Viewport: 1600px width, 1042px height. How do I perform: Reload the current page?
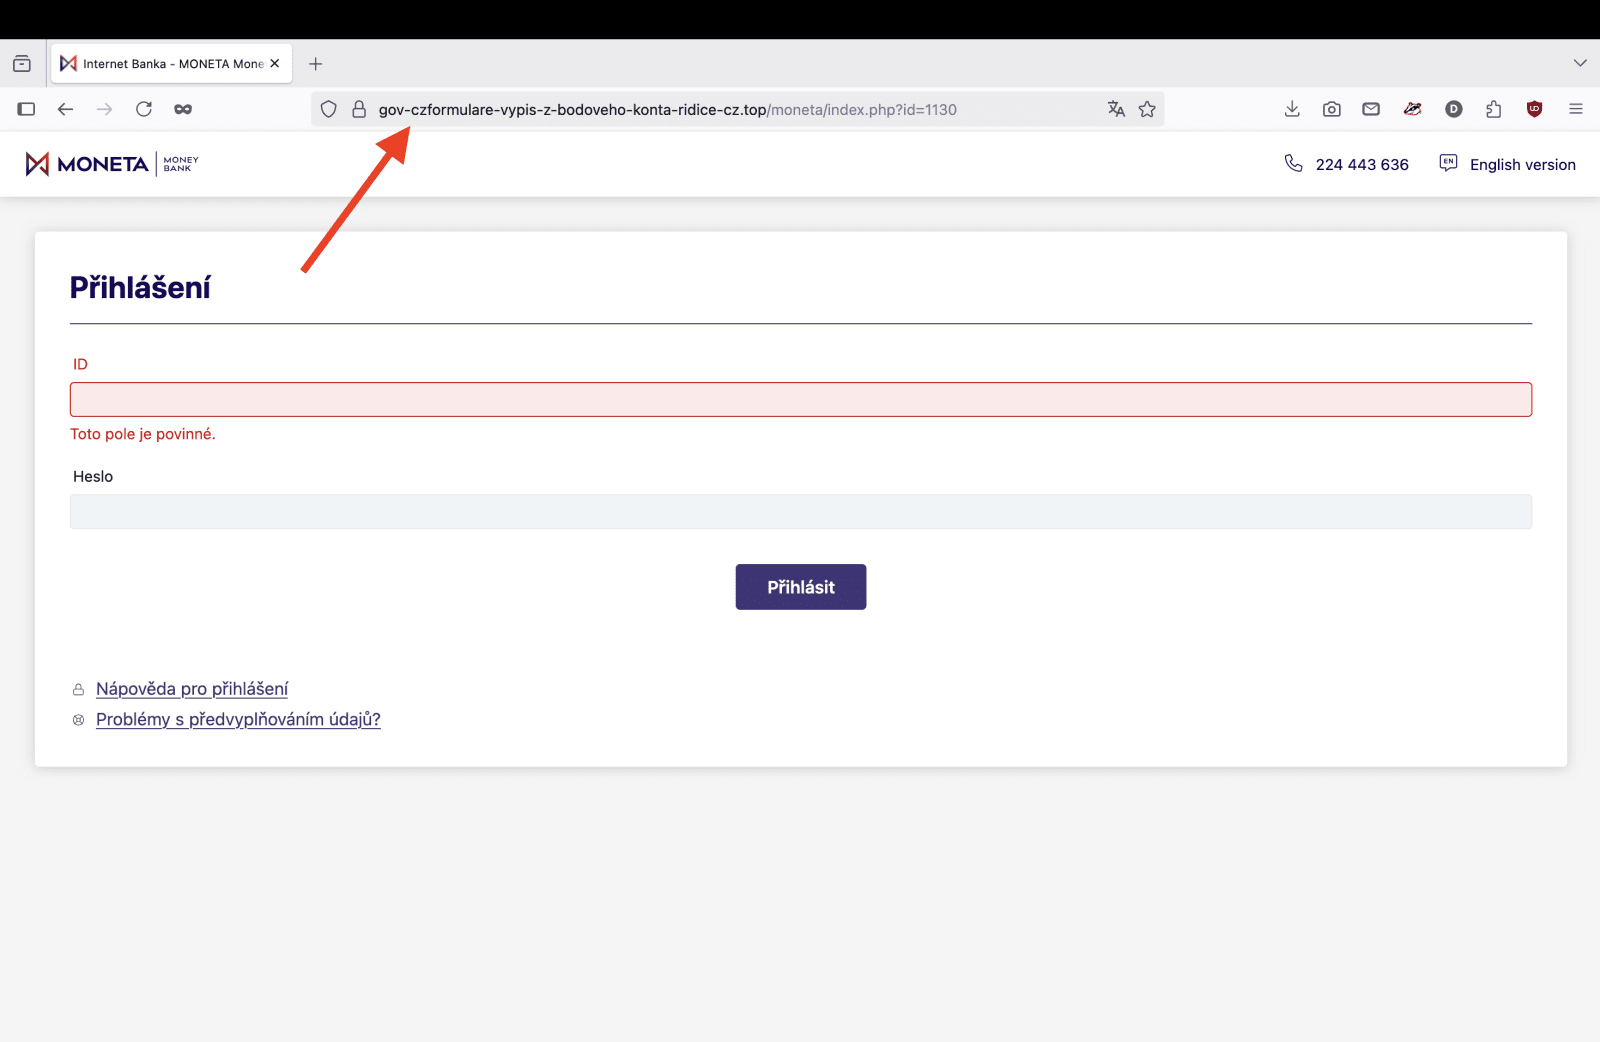(x=144, y=109)
